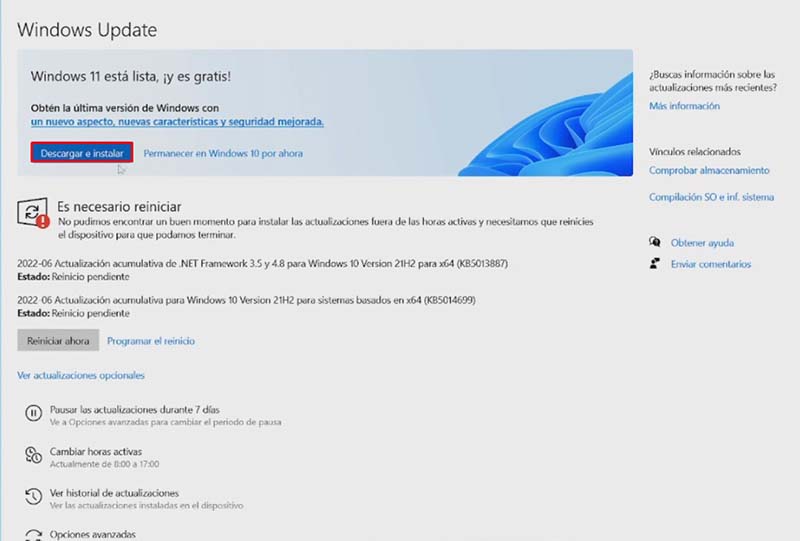Image resolution: width=800 pixels, height=541 pixels.
Task: Click the Vínculos relacionados heading
Action: [694, 152]
